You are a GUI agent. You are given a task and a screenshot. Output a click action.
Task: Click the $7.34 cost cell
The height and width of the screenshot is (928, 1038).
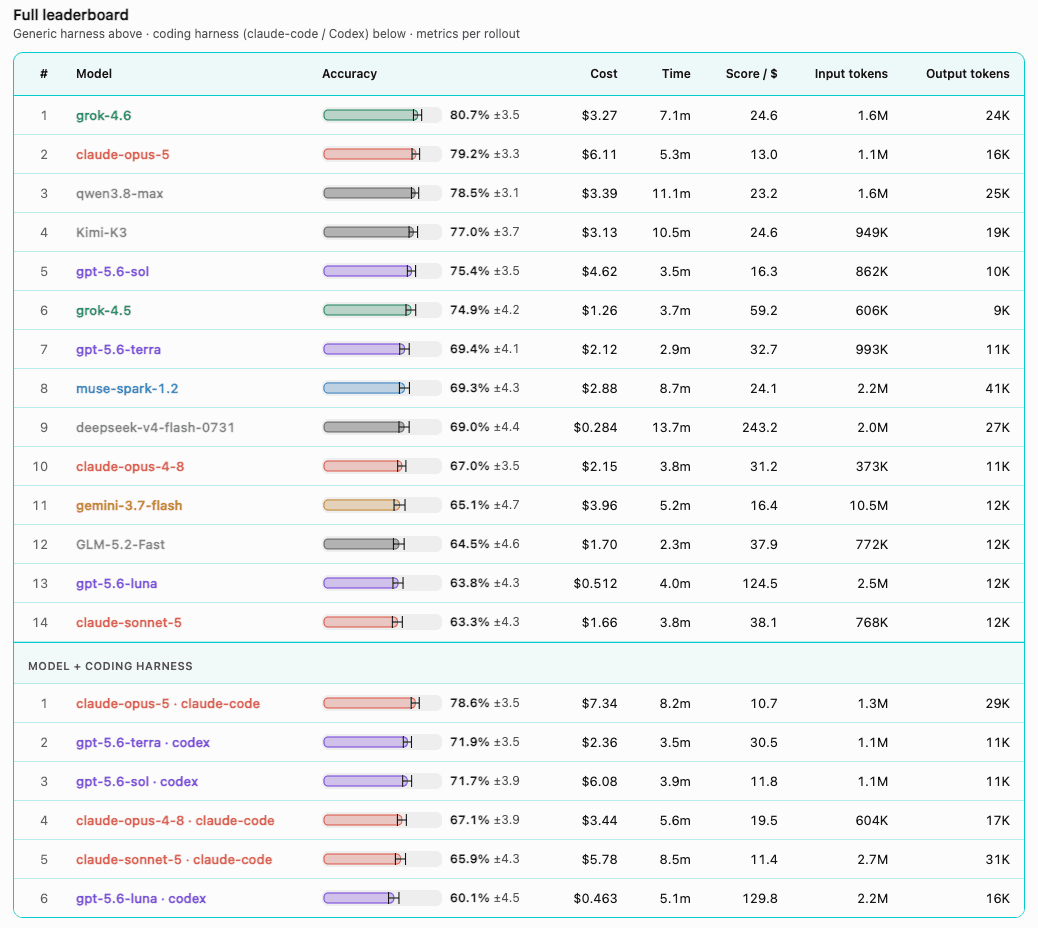599,704
